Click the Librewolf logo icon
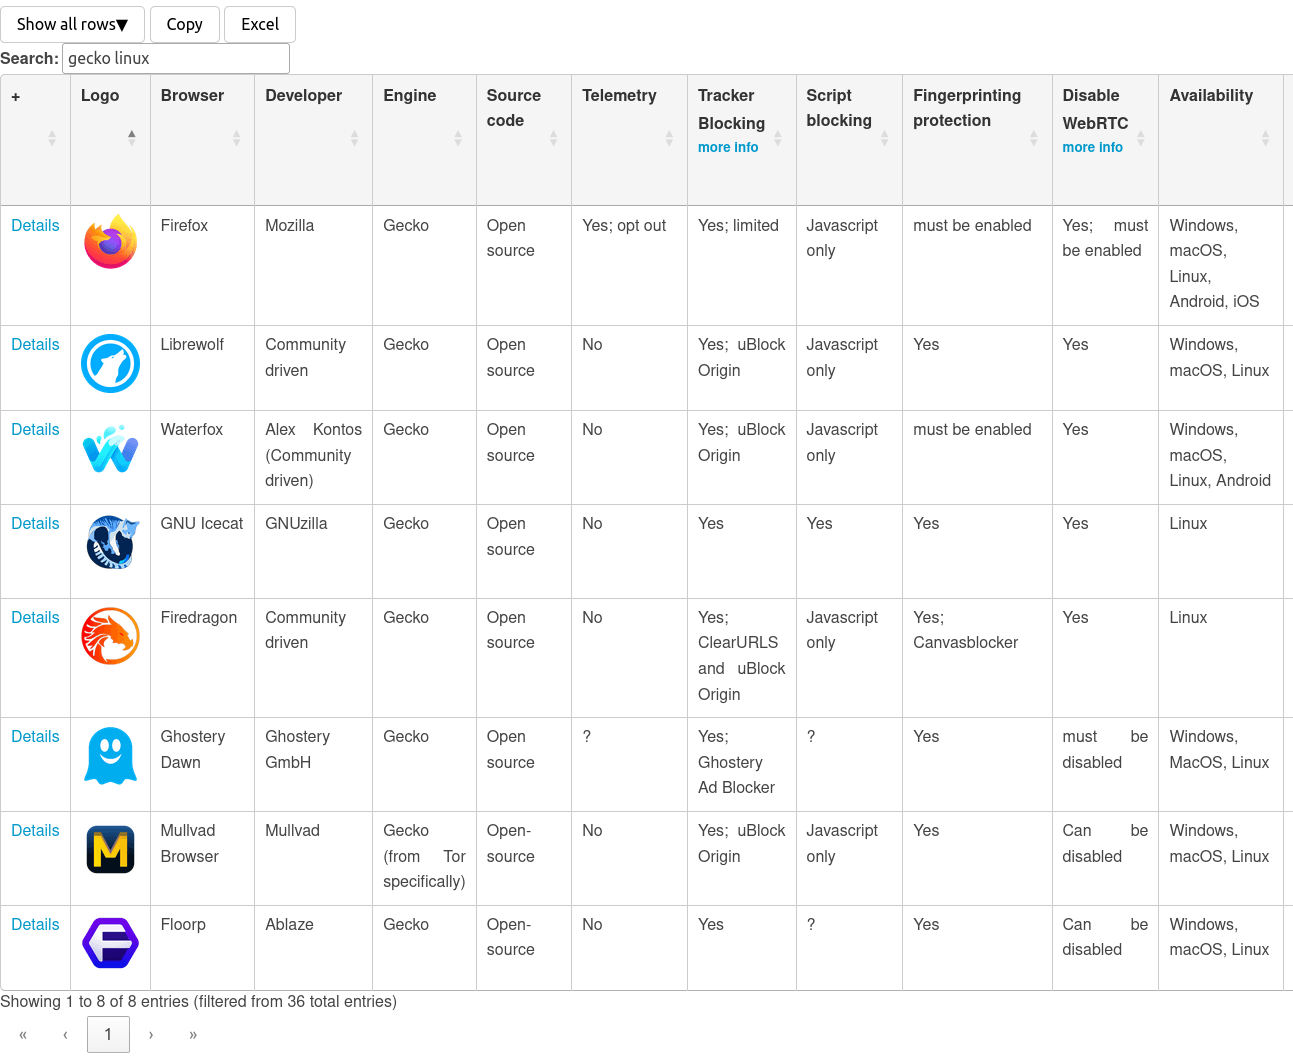1293x1061 pixels. point(110,363)
